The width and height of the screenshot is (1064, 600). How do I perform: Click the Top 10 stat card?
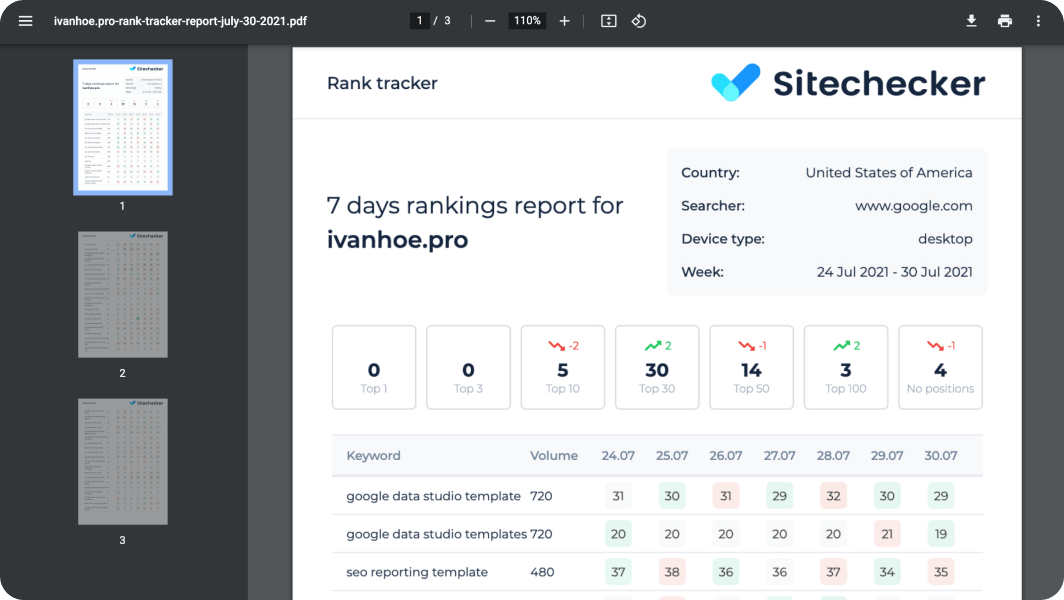tap(563, 367)
